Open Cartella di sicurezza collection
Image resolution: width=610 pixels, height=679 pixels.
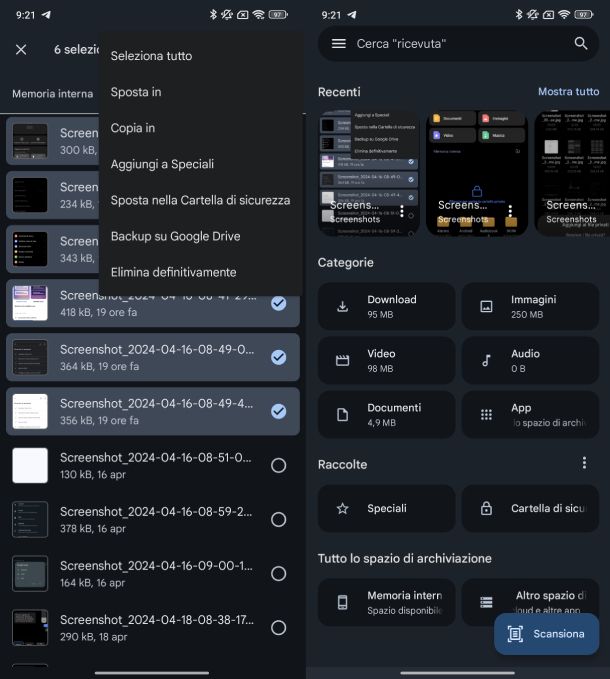[x=530, y=508]
